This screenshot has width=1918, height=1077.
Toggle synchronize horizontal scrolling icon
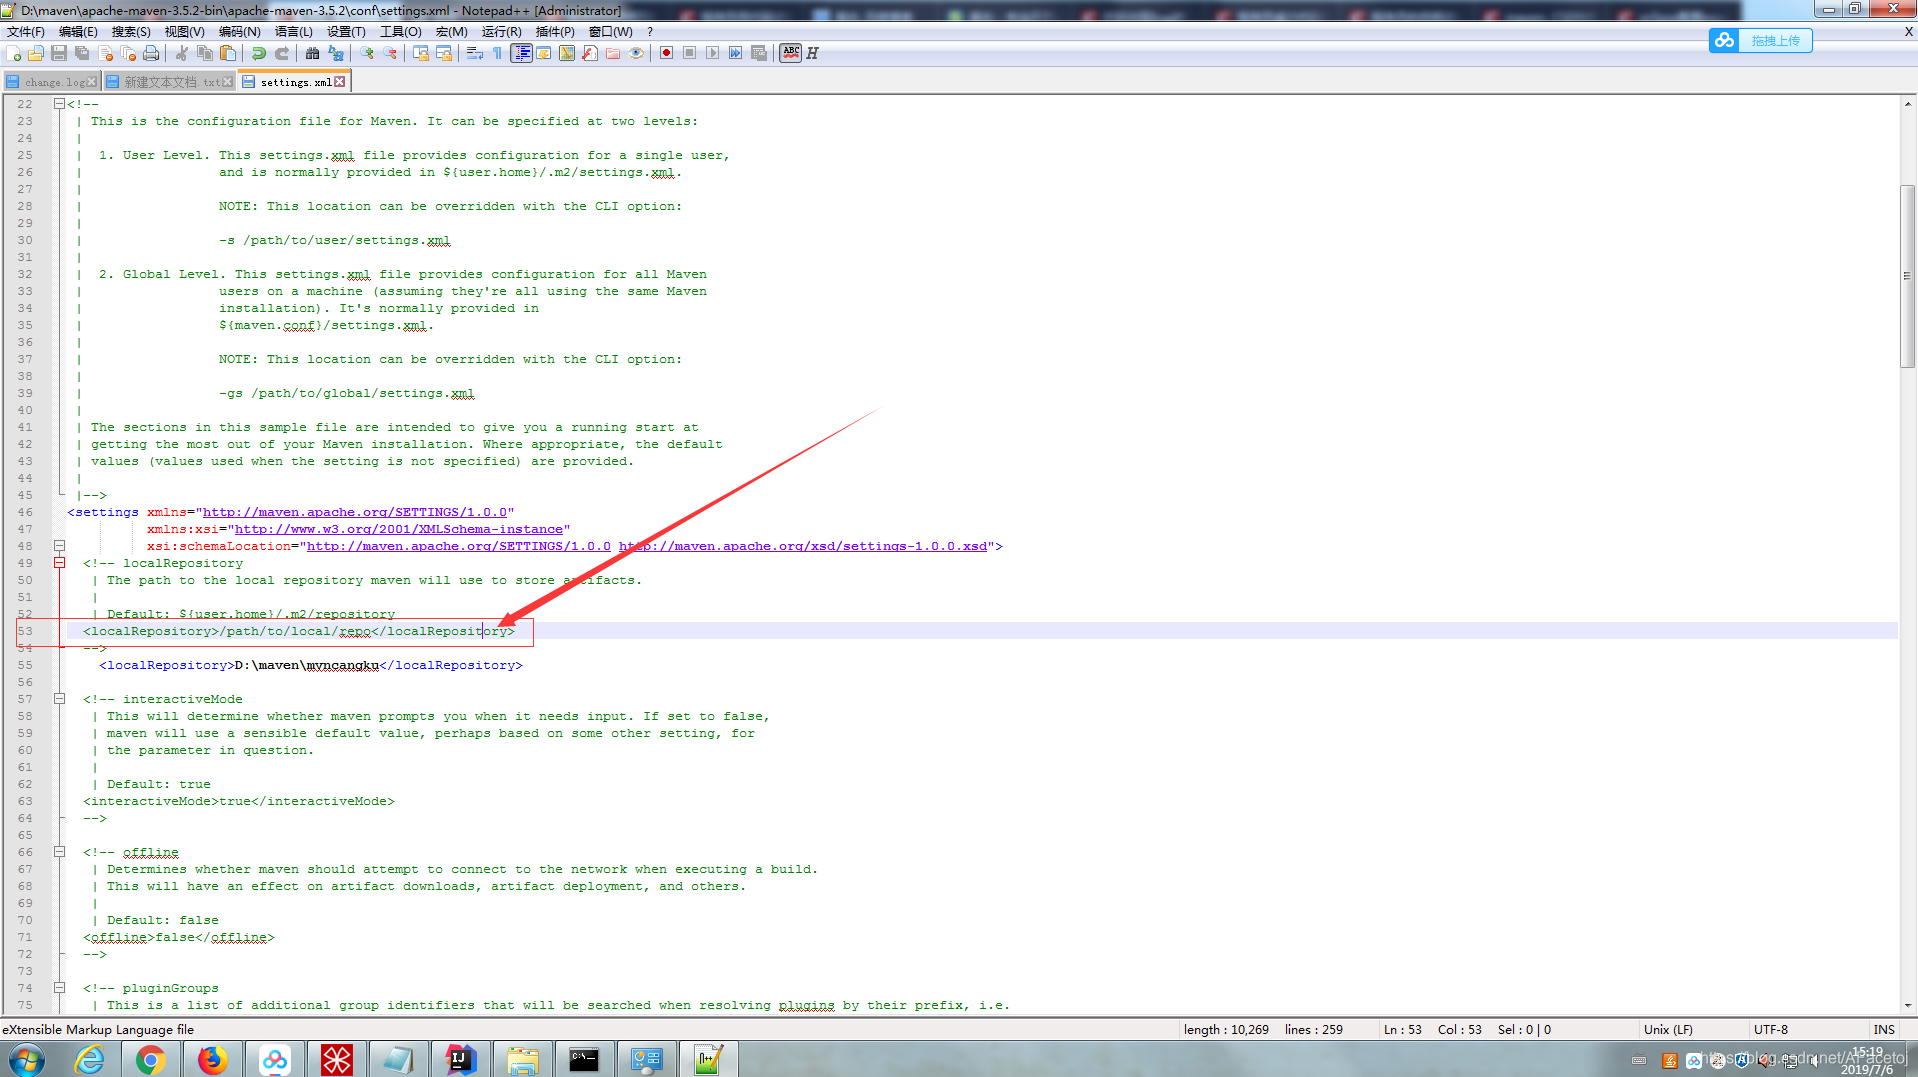tap(444, 53)
